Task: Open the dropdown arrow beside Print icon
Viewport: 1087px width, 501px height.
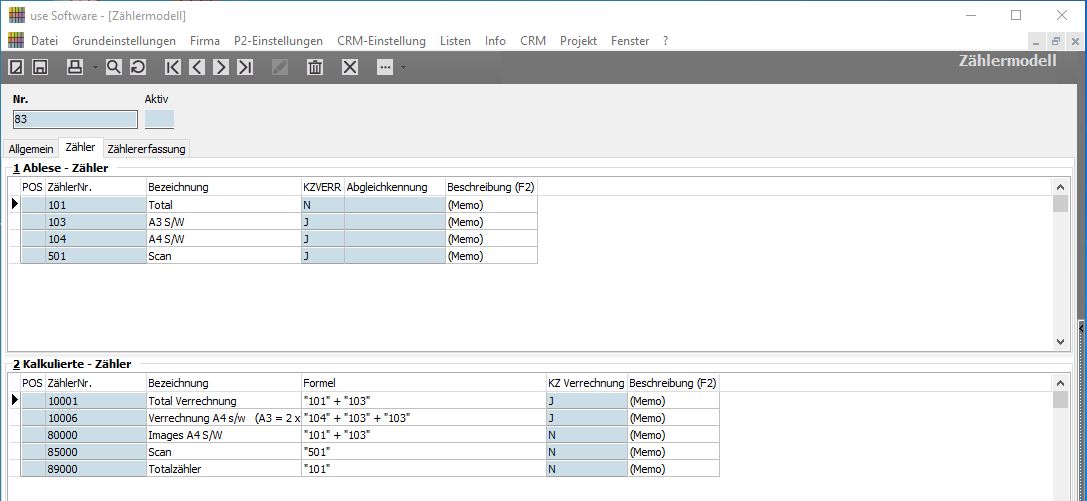Action: (94, 67)
